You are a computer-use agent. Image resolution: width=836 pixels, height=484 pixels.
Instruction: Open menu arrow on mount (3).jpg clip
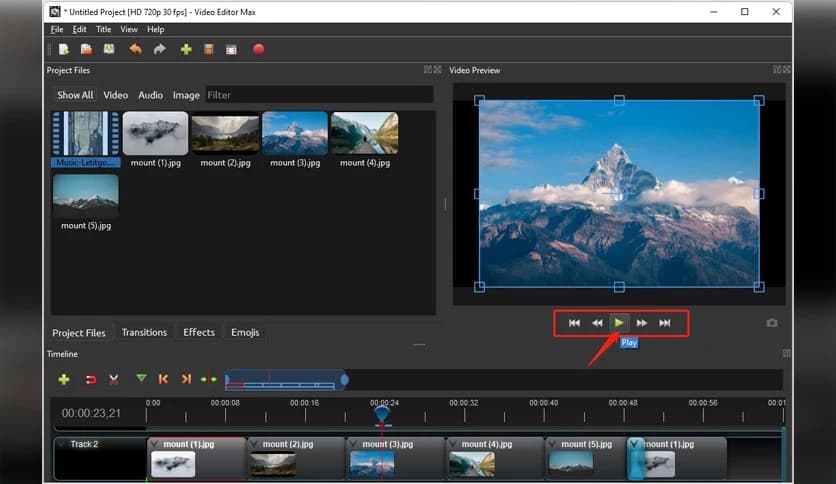click(x=354, y=444)
